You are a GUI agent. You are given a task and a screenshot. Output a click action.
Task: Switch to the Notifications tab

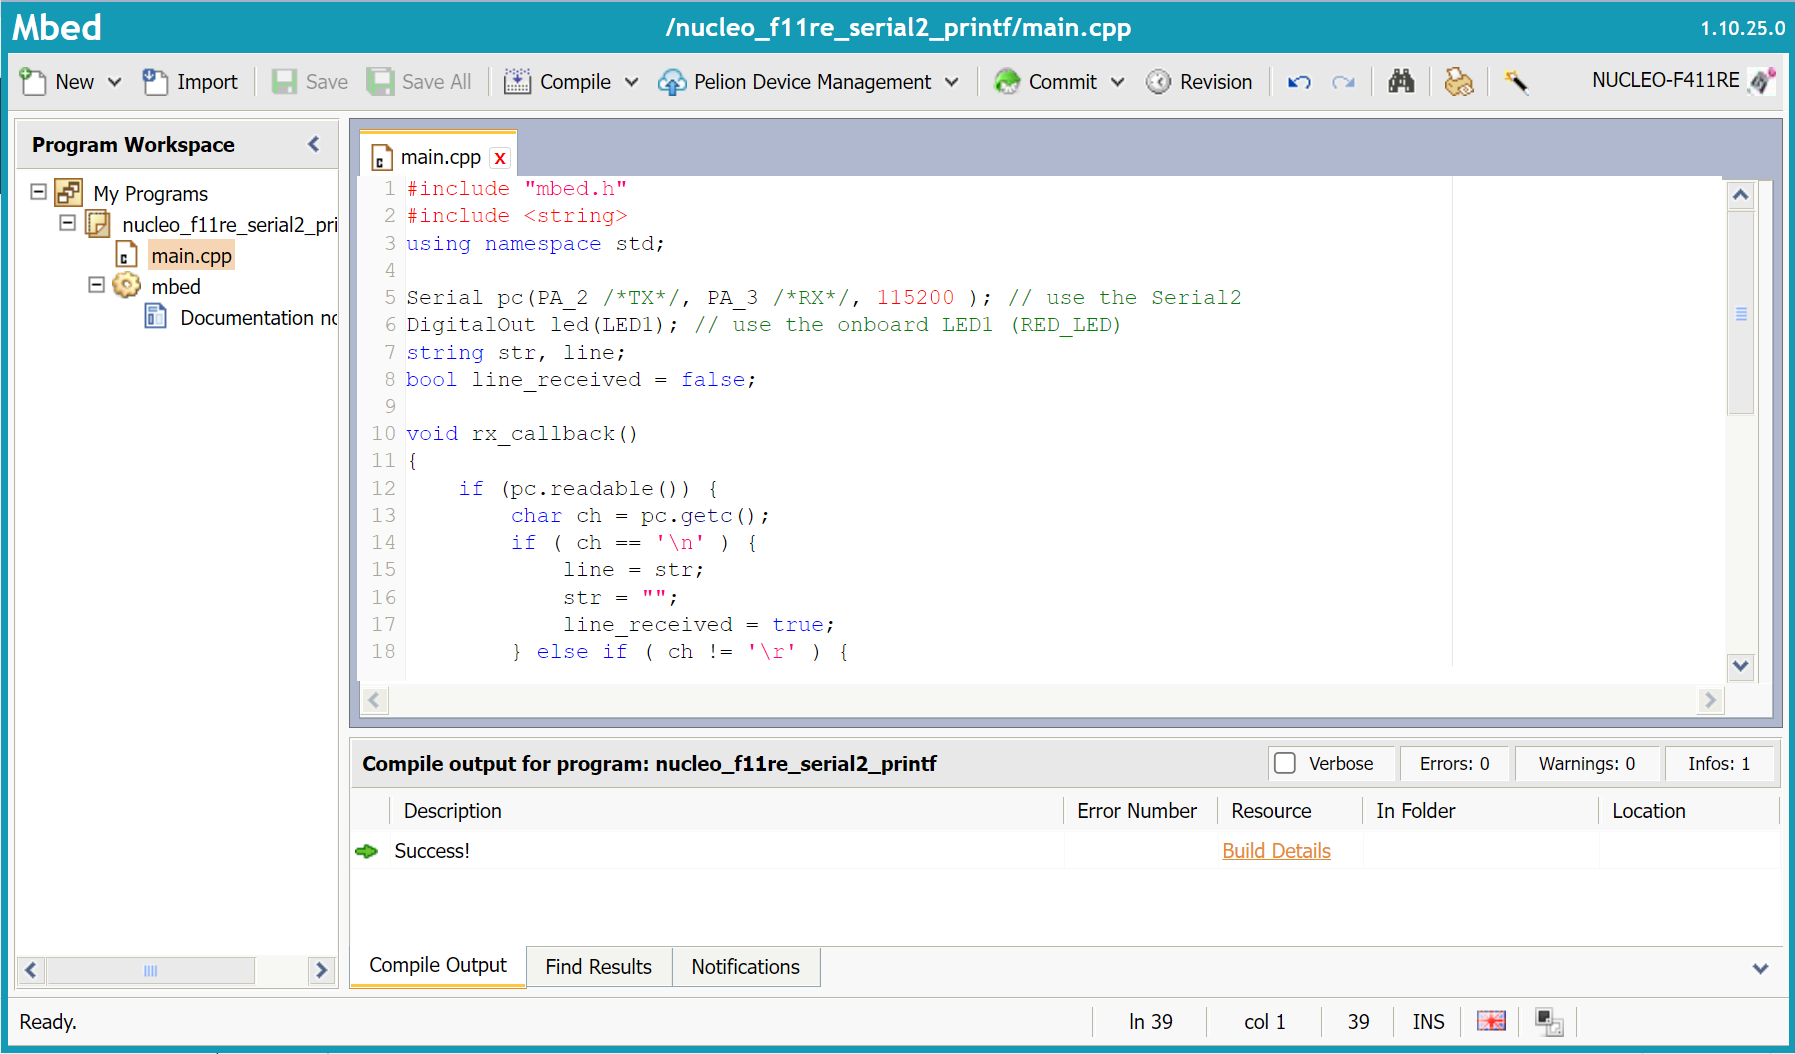(745, 967)
